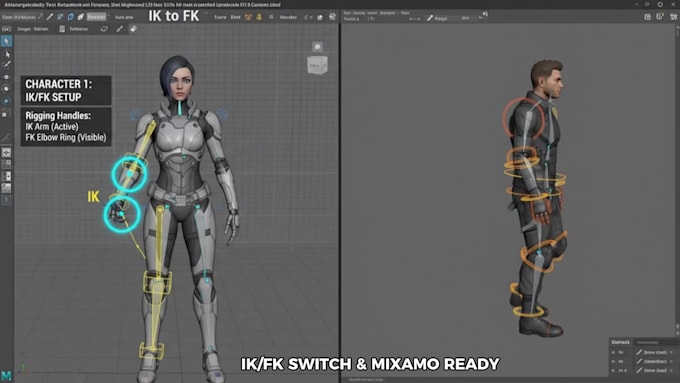The image size is (680, 383).
Task: Expand dropdown arrow on first bone row
Action: coord(672,352)
